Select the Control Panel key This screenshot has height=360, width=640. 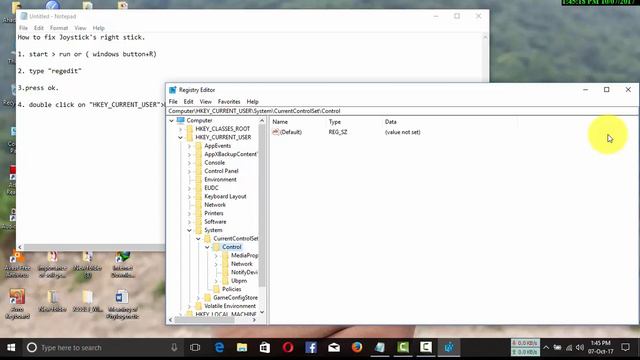coord(221,171)
